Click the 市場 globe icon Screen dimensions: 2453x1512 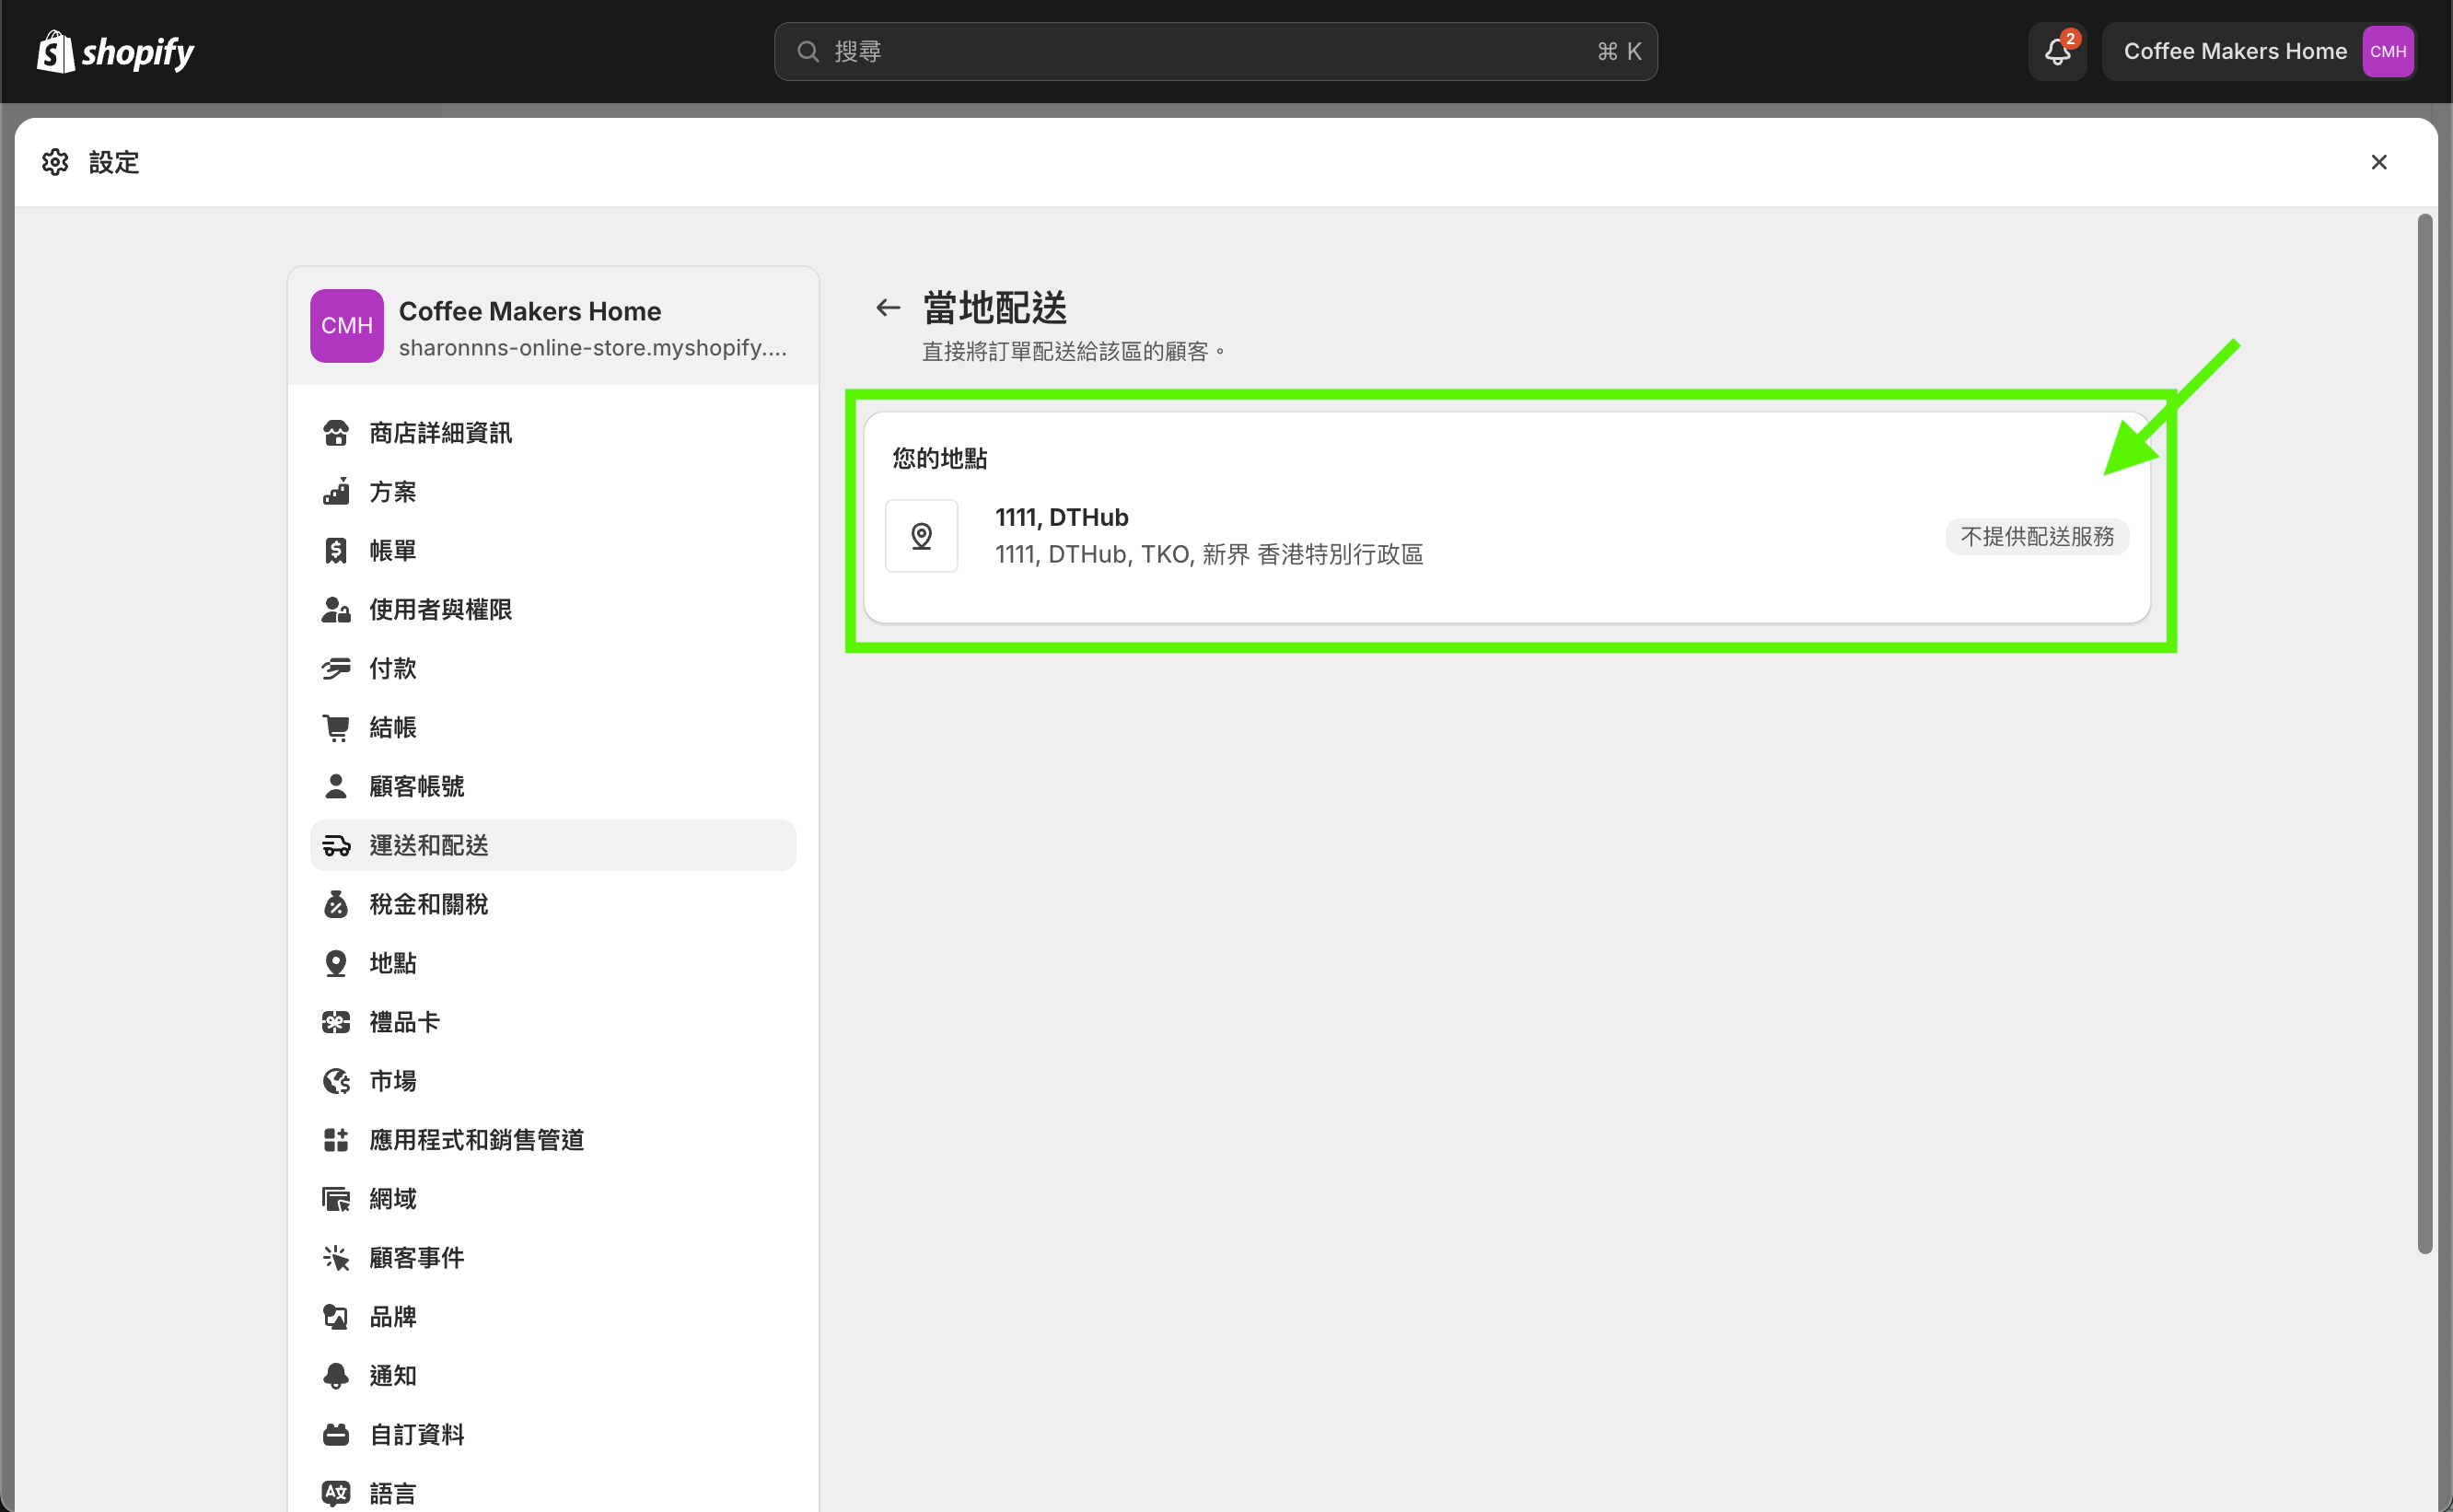pyautogui.click(x=336, y=1082)
